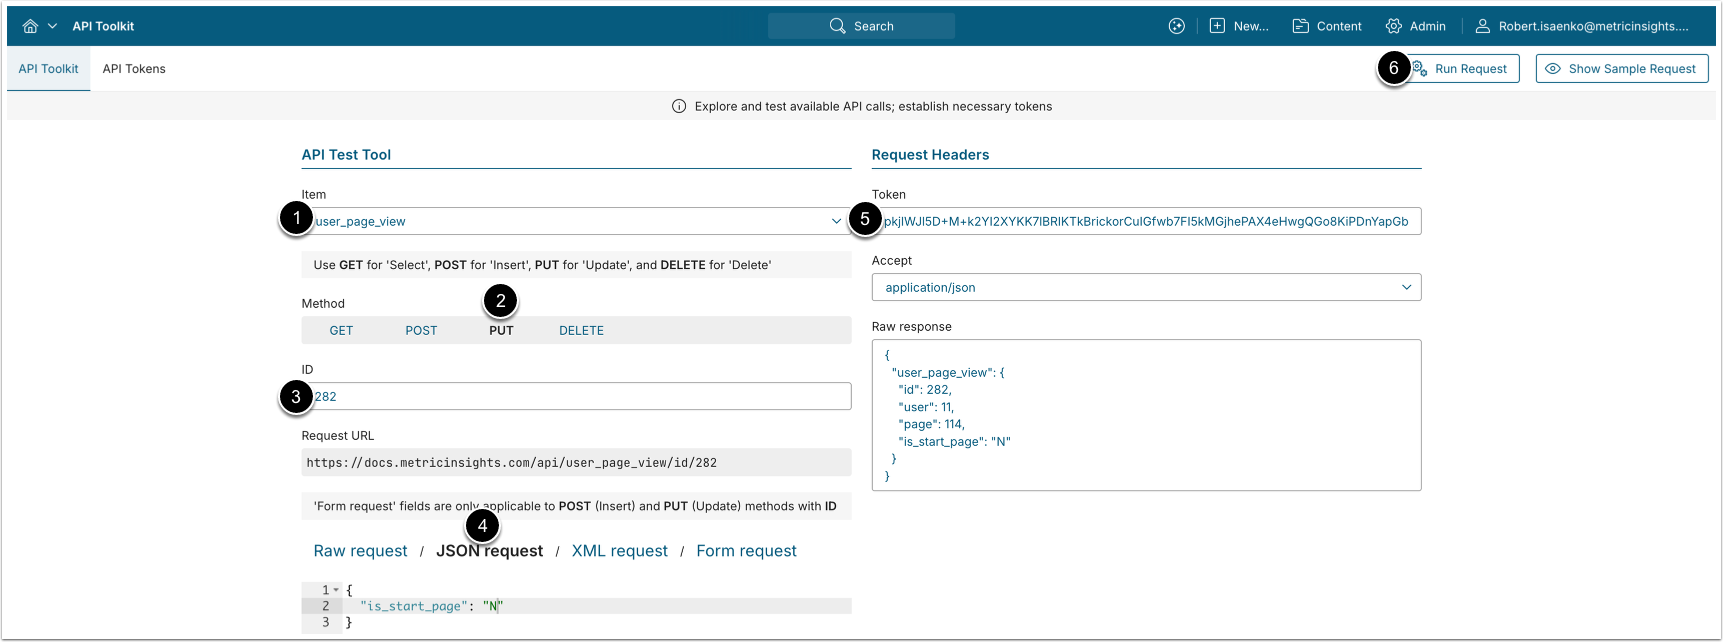Select the POST method
This screenshot has width=1723, height=642.
click(x=421, y=331)
